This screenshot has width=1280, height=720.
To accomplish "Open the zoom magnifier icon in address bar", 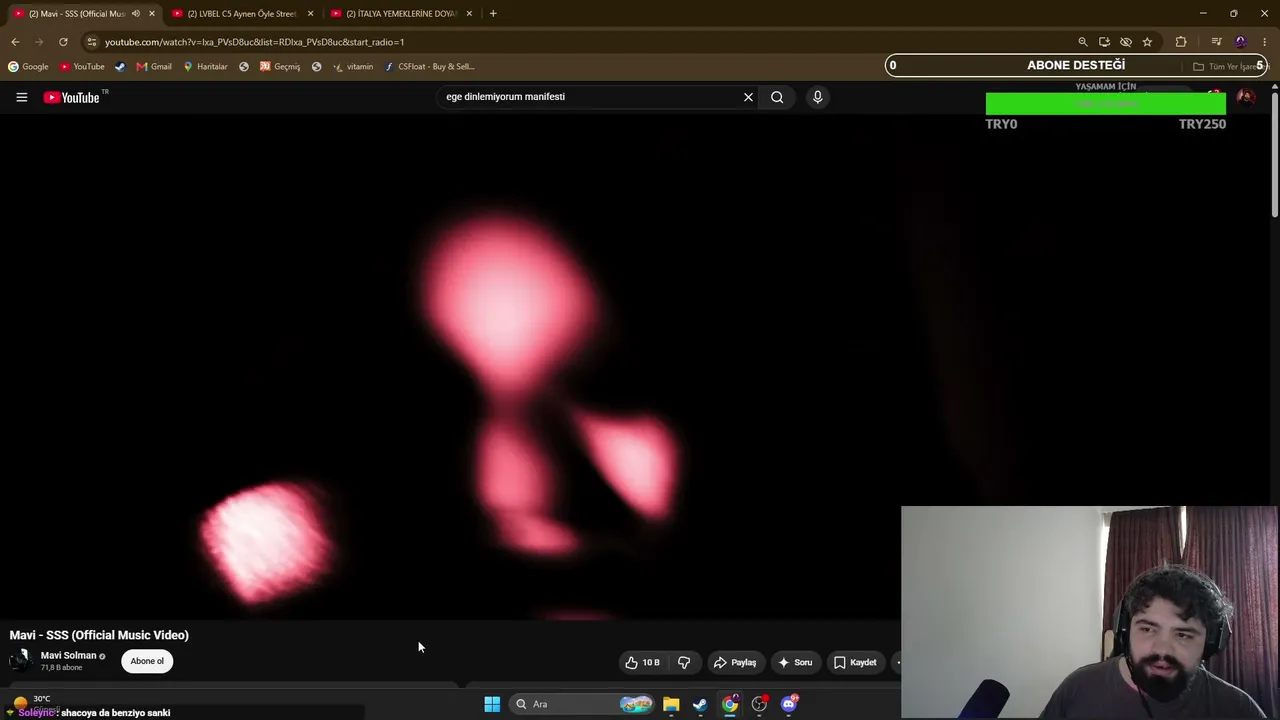I will pyautogui.click(x=1082, y=42).
